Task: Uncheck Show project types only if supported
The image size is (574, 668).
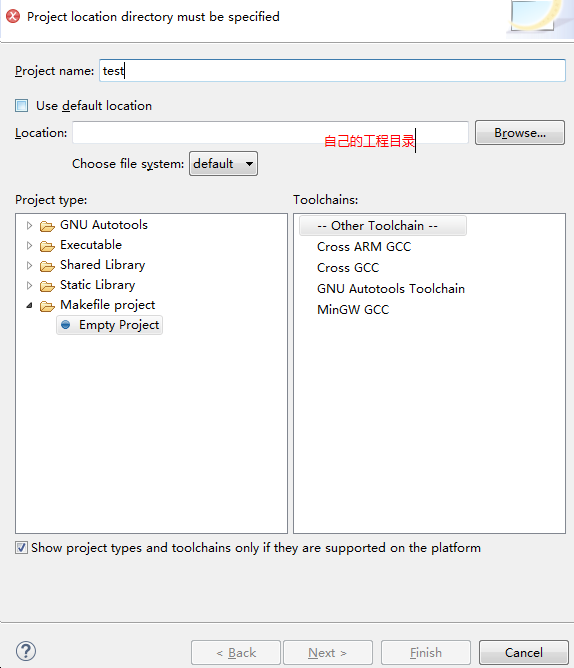Action: coord(21,547)
